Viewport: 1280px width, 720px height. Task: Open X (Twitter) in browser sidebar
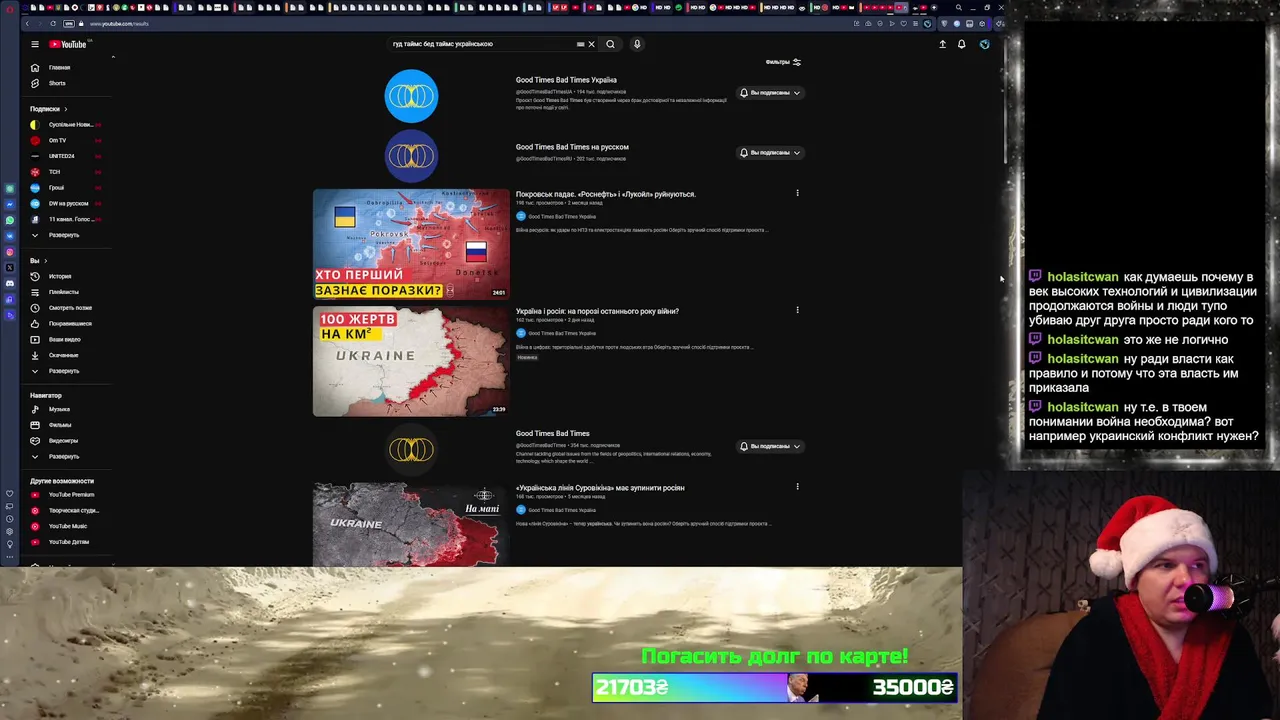click(x=10, y=268)
